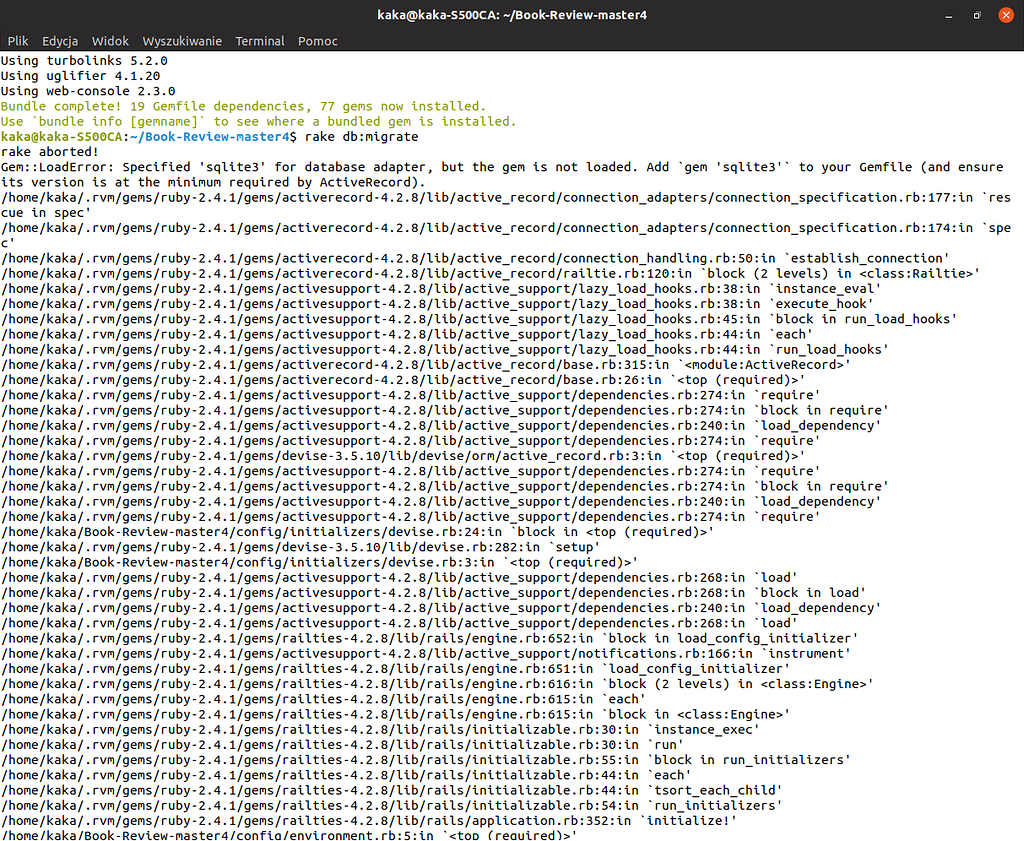Open the Edycja menu

pyautogui.click(x=60, y=41)
